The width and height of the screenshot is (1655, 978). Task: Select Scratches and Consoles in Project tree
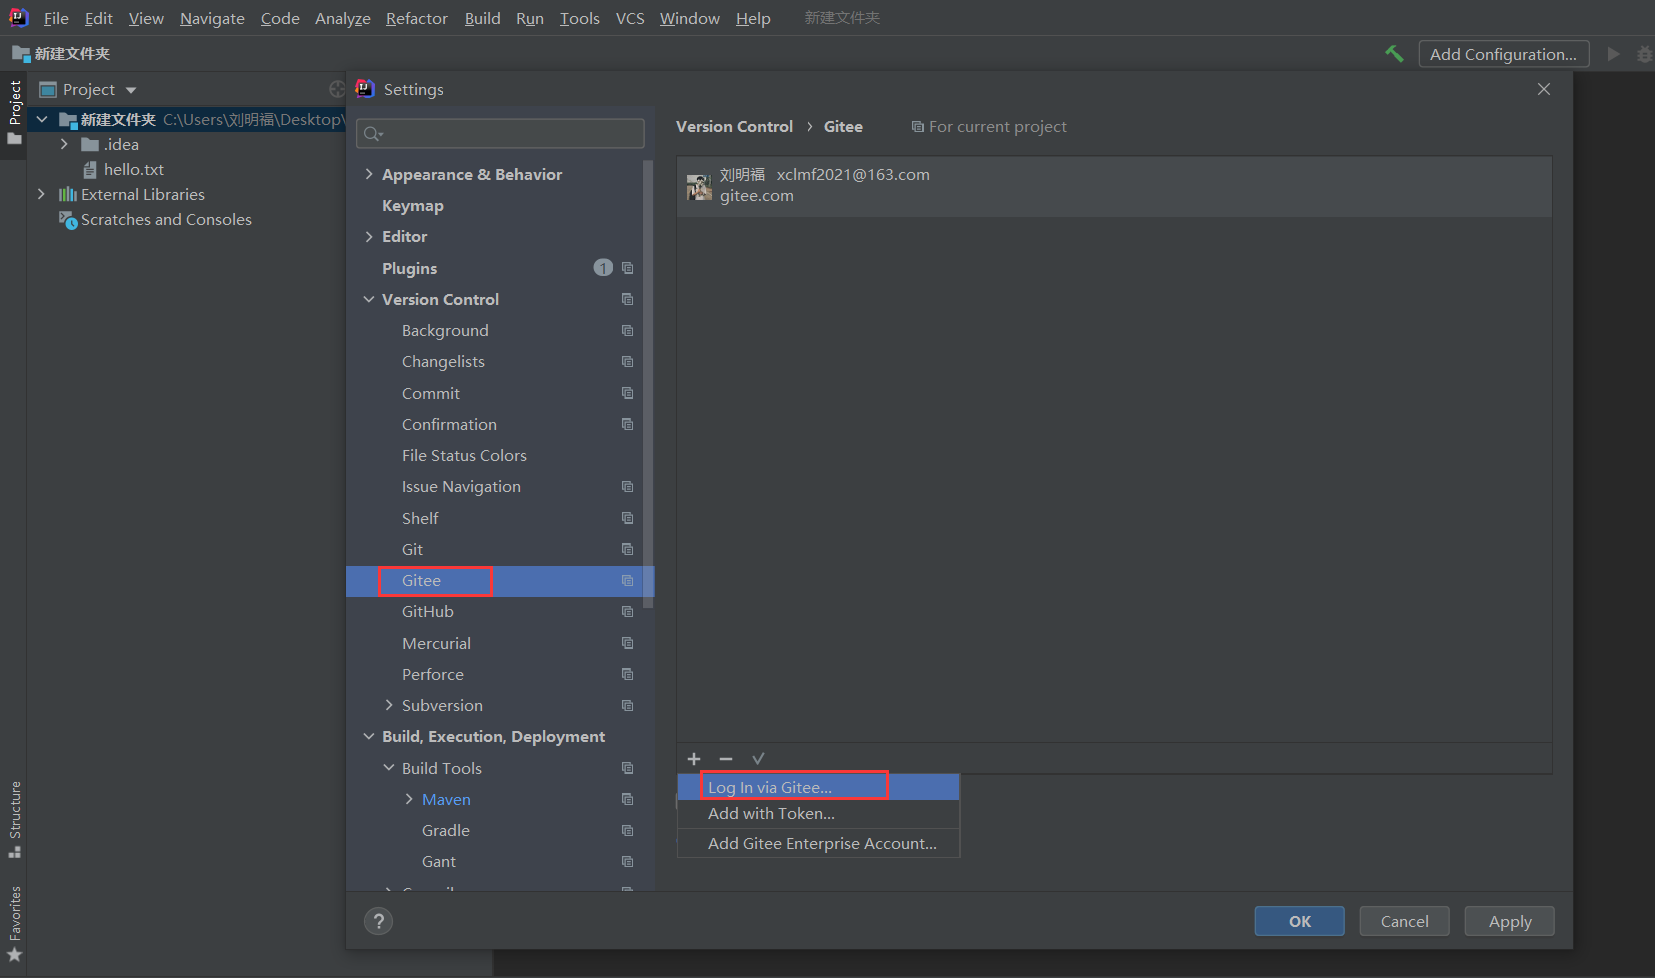pos(166,219)
